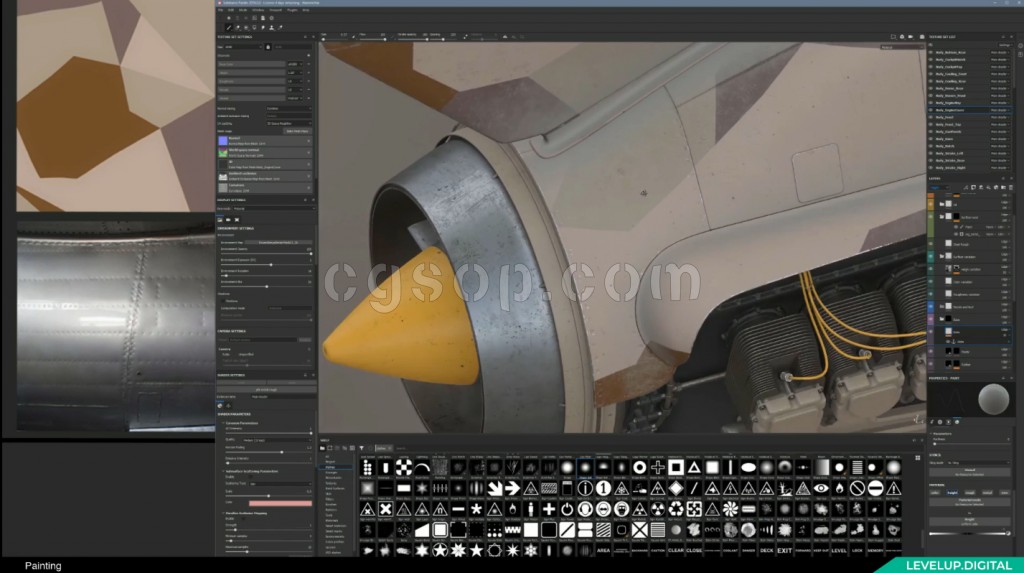Screen dimensions: 1024x573
Task: Click the shelf filter funnel icon
Action: [x=361, y=448]
